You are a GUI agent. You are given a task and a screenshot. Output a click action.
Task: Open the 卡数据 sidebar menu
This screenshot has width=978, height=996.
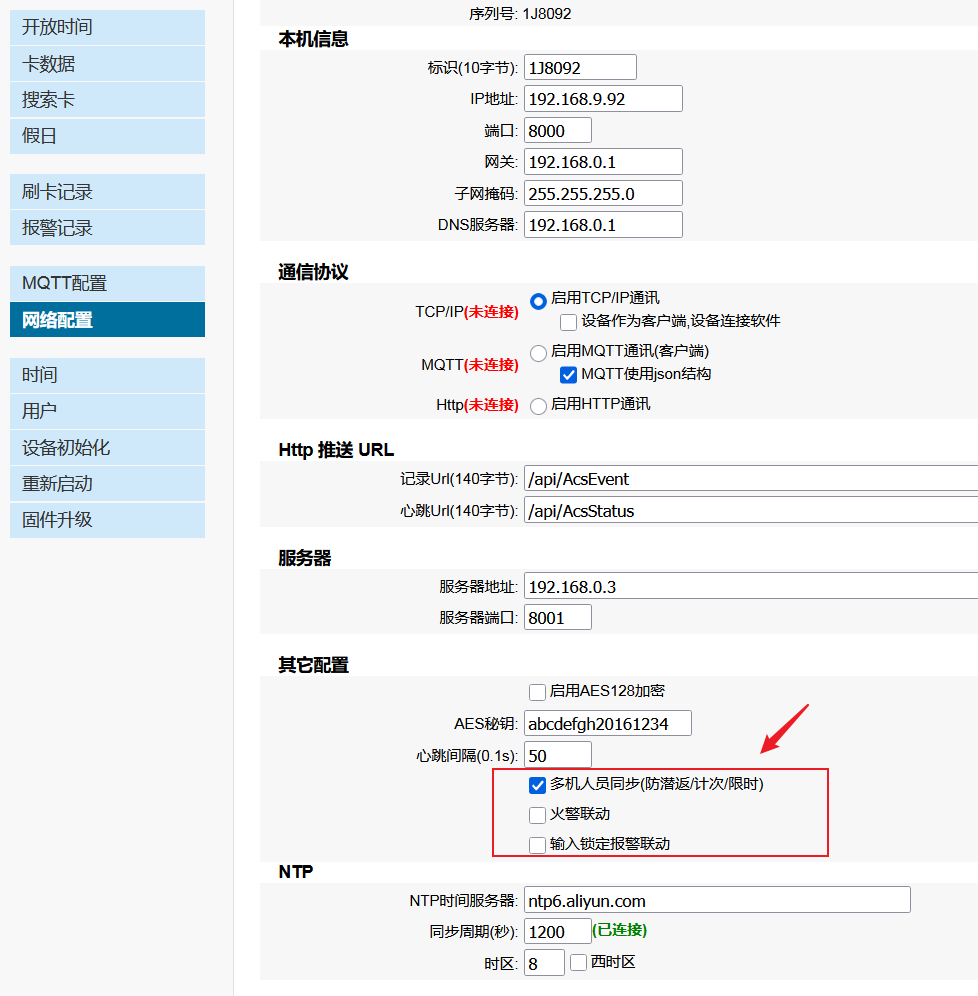pyautogui.click(x=107, y=64)
